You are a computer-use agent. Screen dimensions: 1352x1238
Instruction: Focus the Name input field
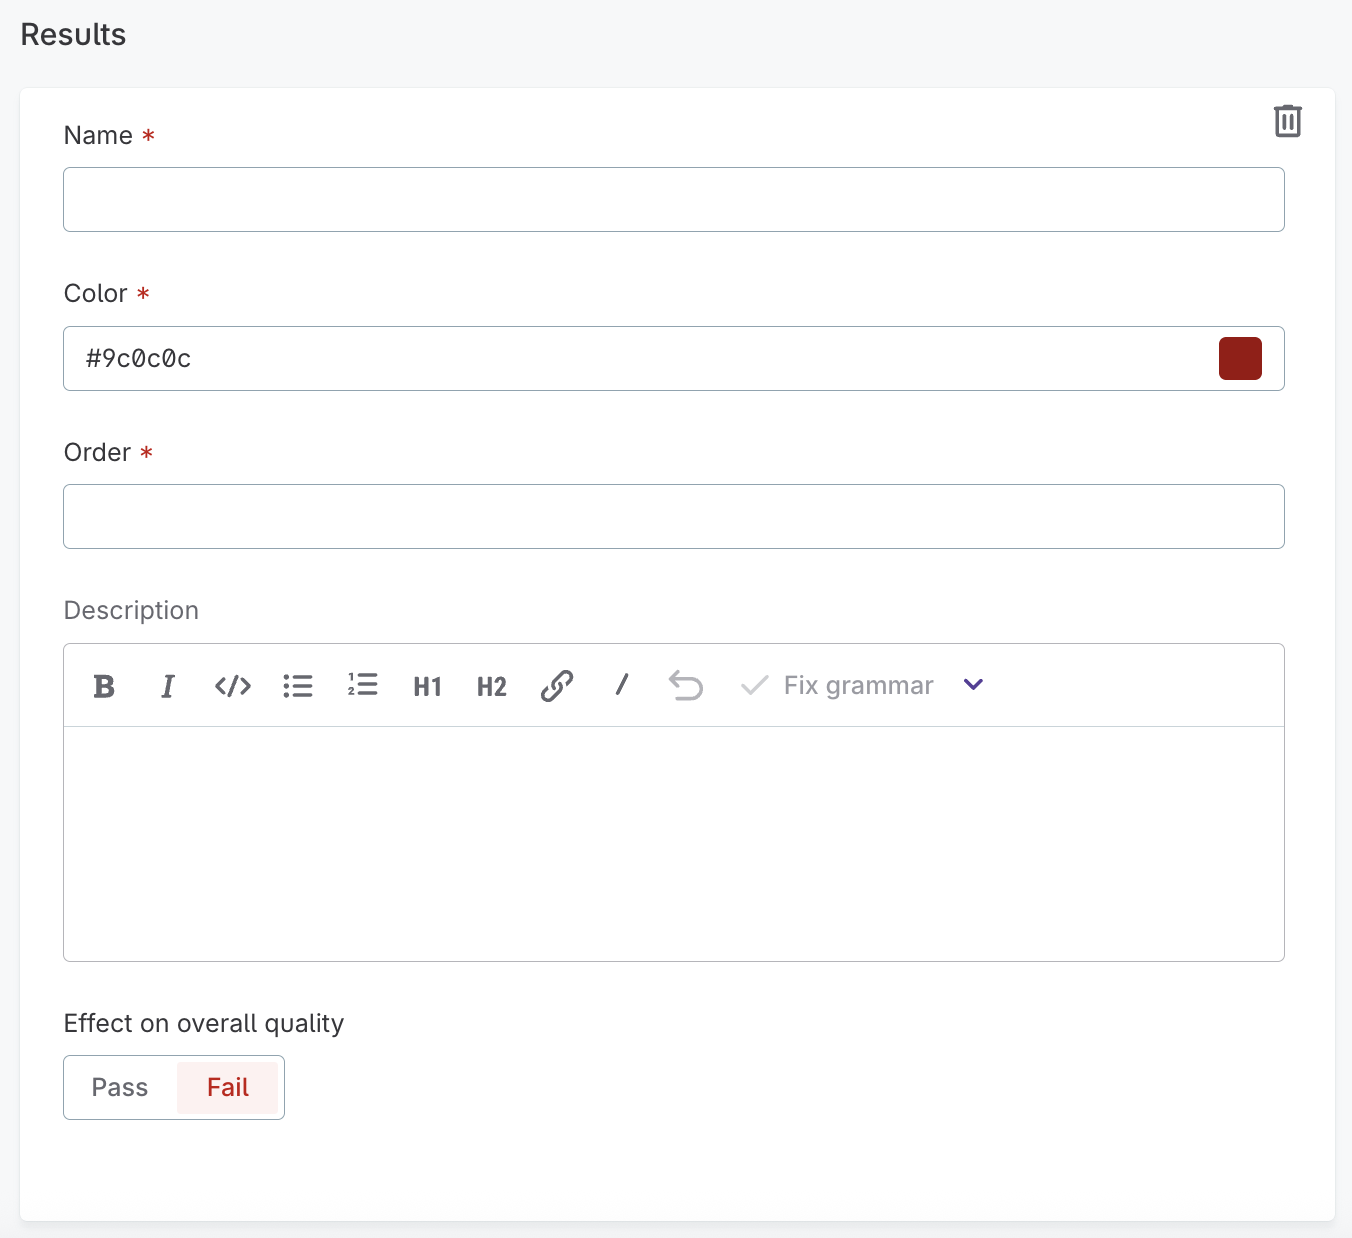(673, 200)
